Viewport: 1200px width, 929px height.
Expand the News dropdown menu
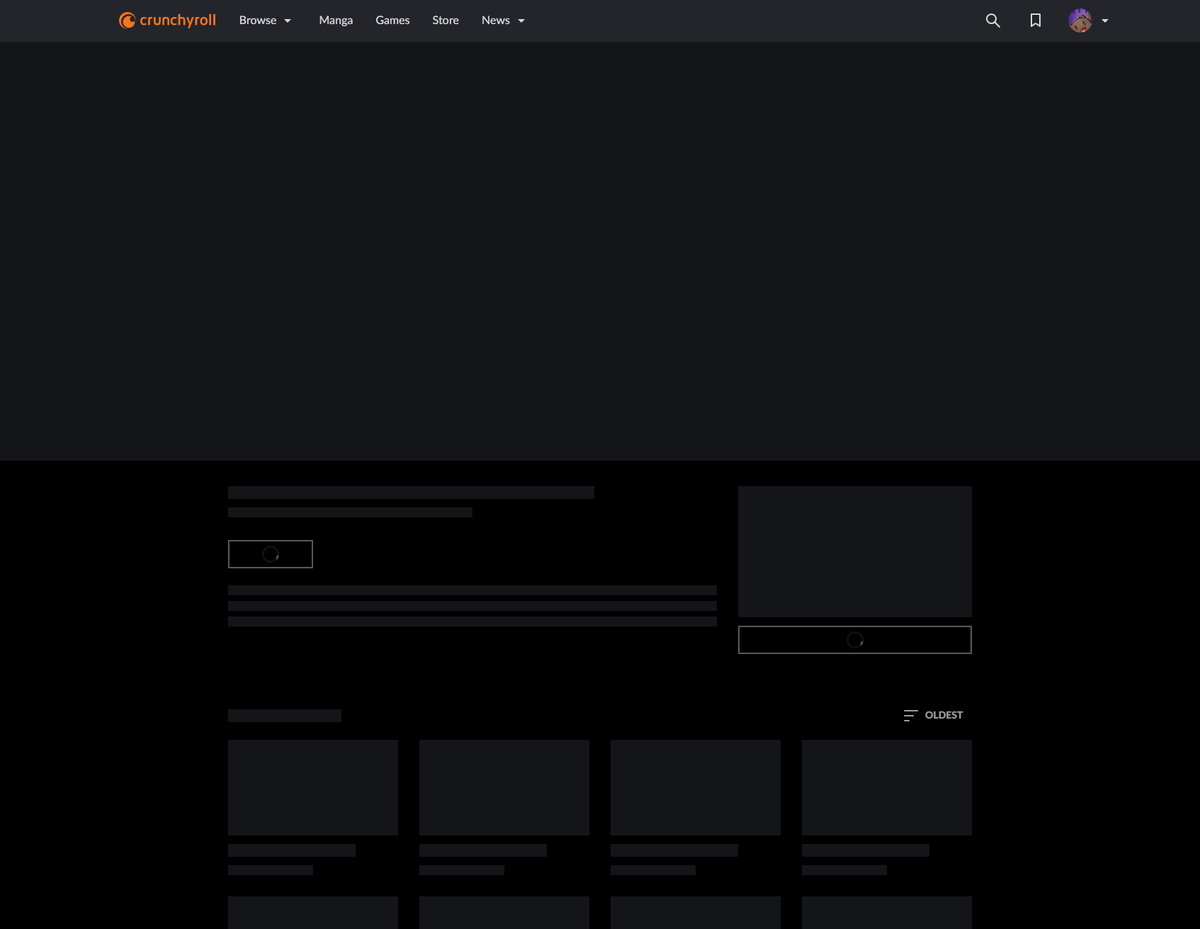503,20
